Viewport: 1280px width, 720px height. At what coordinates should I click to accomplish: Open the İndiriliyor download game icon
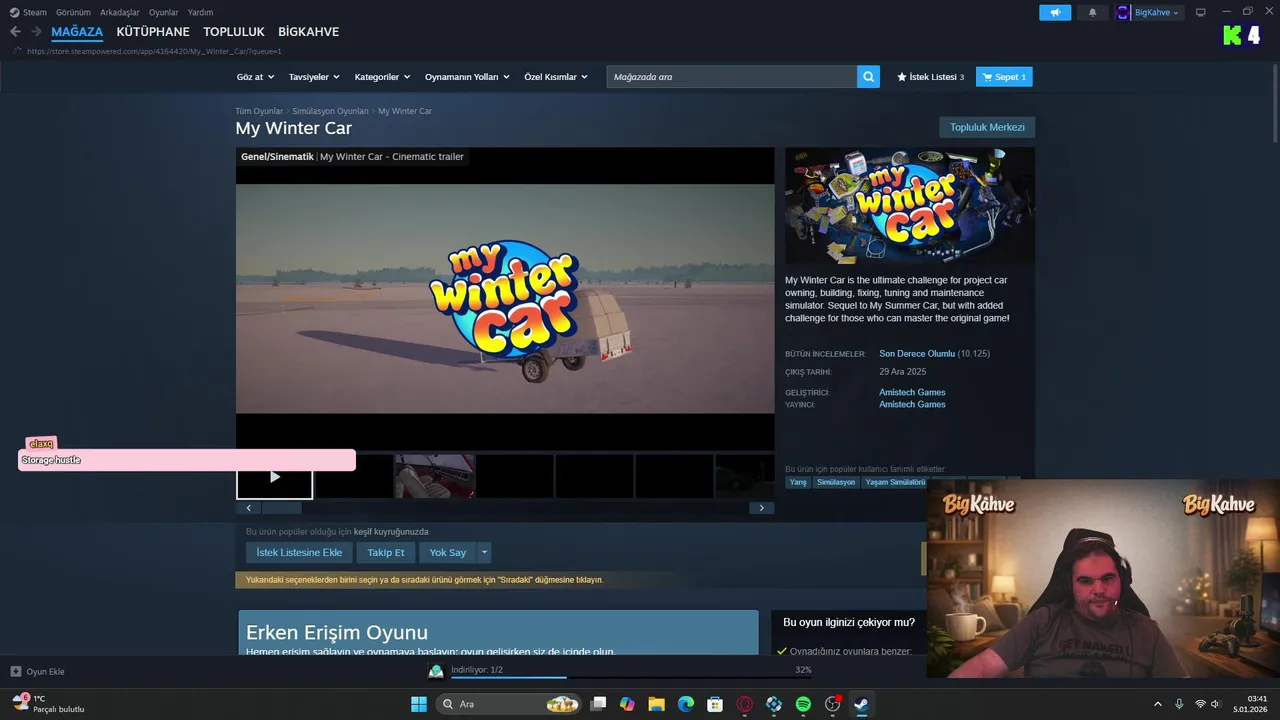click(x=436, y=671)
